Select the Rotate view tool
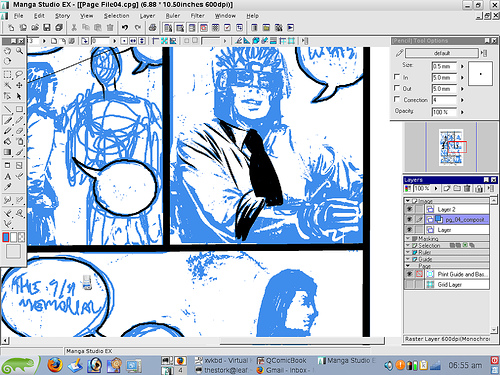The height and width of the screenshot is (375, 500). [7, 61]
